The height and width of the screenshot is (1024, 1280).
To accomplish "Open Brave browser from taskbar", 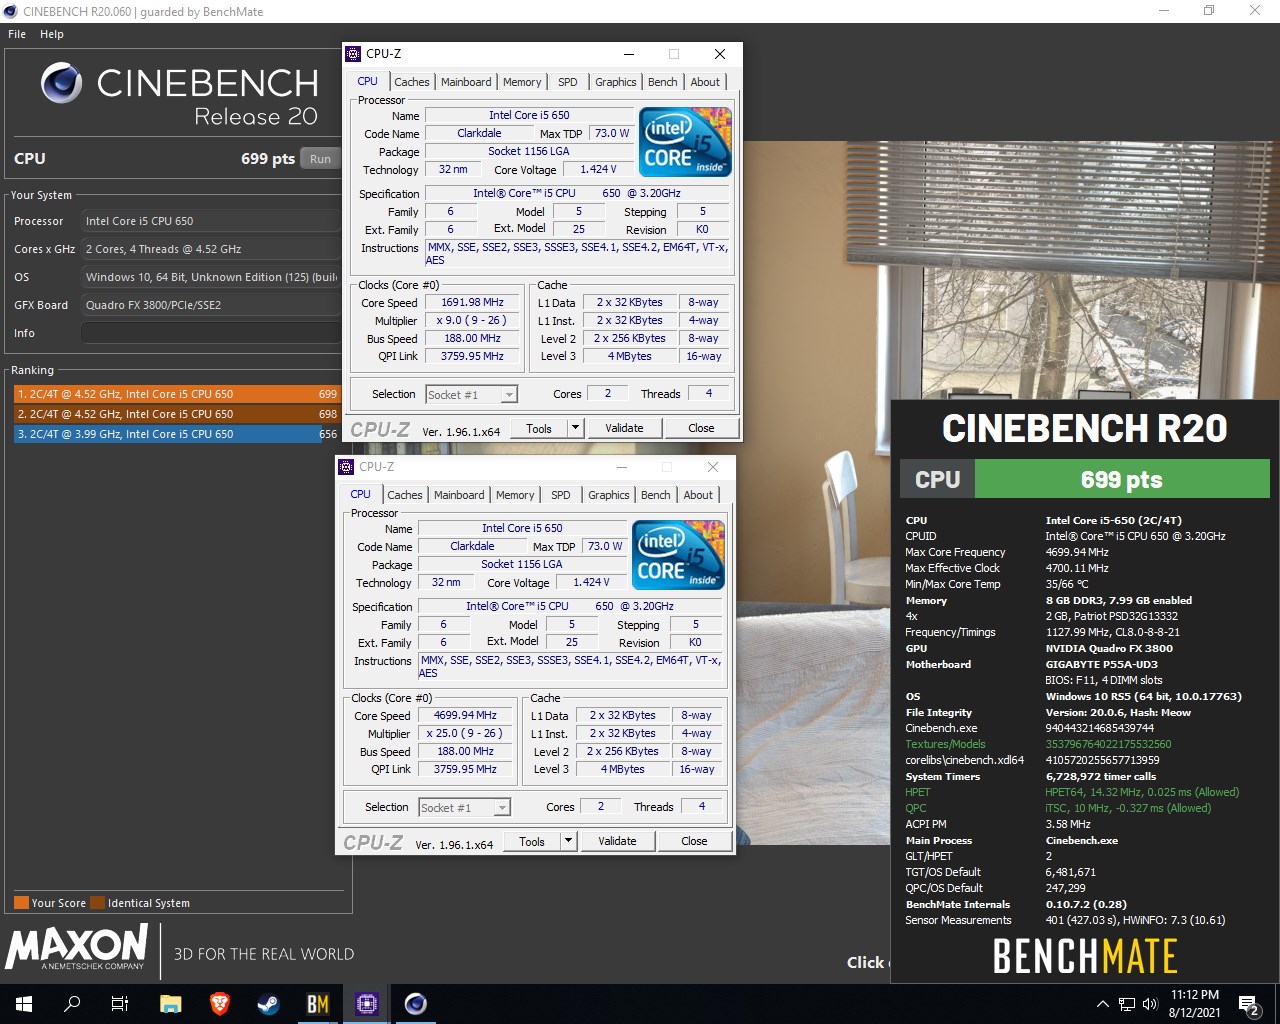I will point(220,1004).
